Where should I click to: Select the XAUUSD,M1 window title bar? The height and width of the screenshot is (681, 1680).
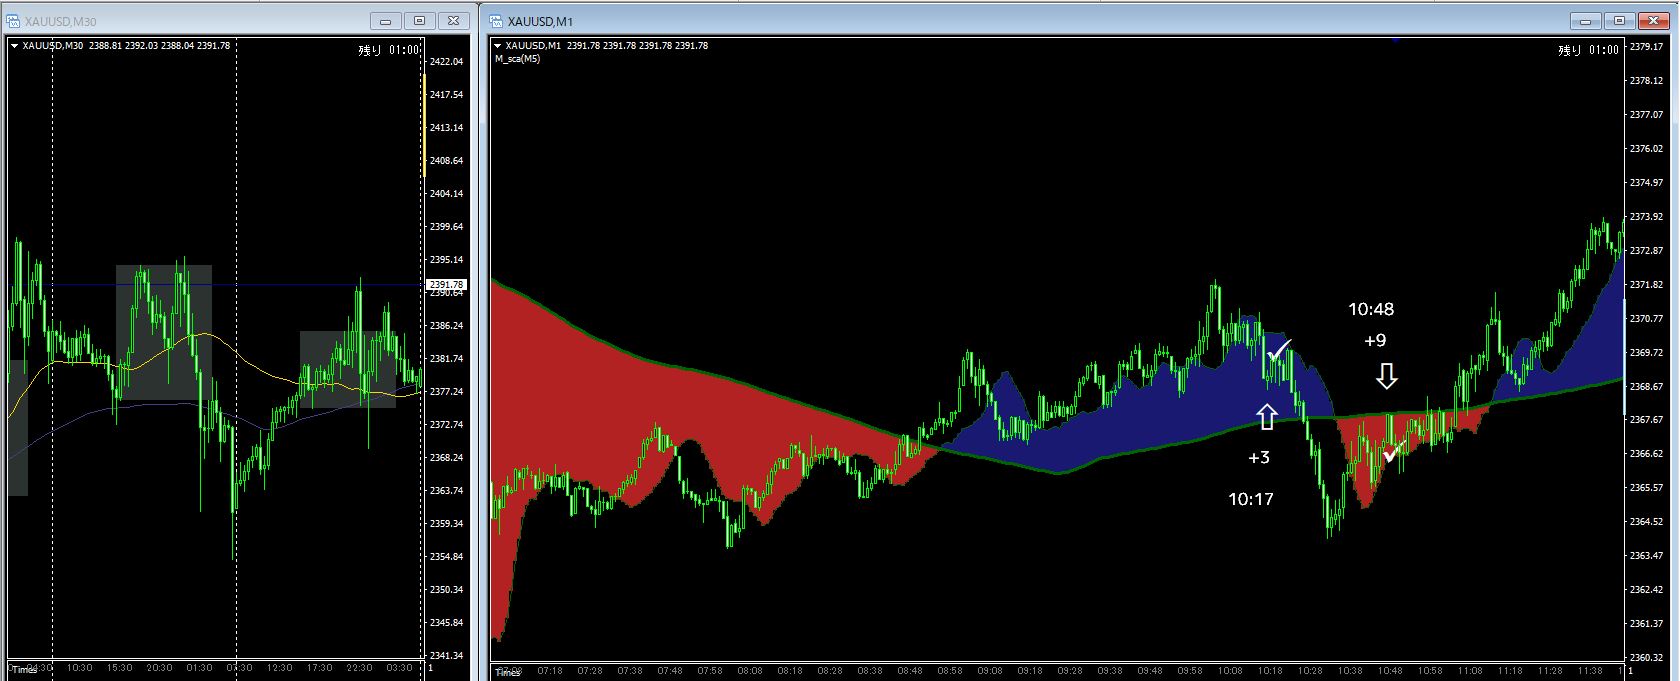1080,21
